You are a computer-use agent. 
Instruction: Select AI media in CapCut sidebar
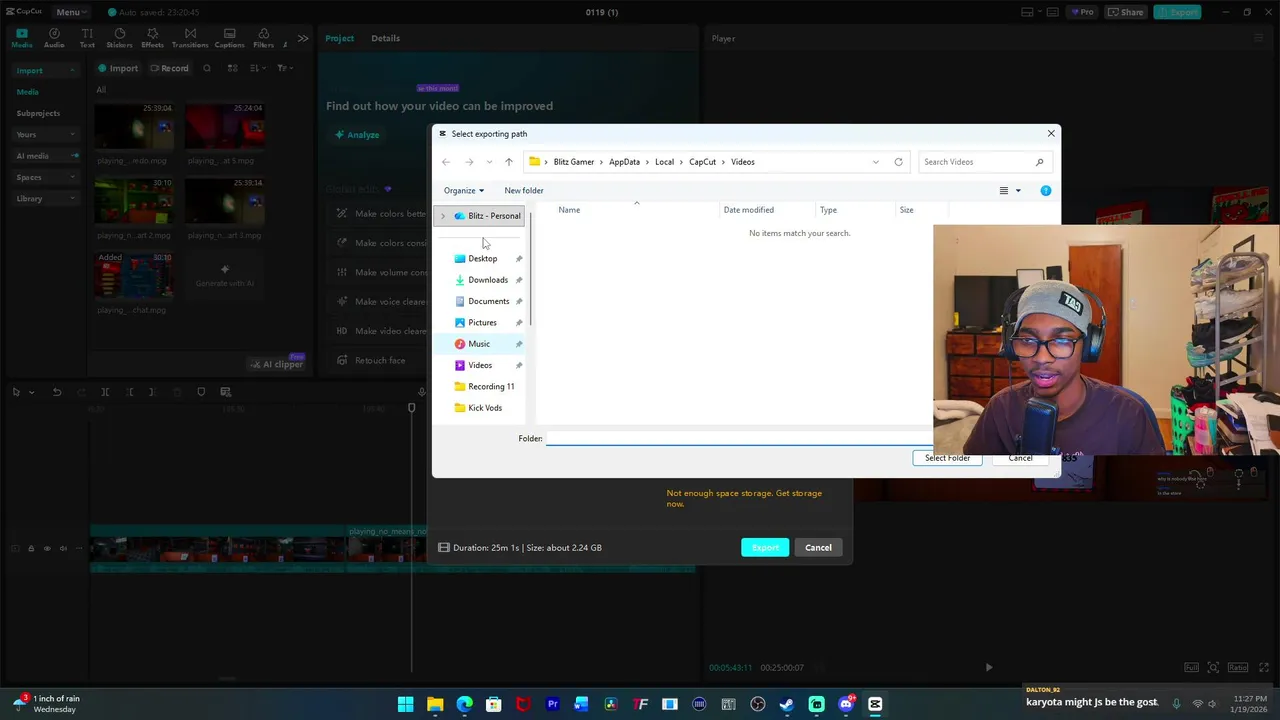coord(32,156)
